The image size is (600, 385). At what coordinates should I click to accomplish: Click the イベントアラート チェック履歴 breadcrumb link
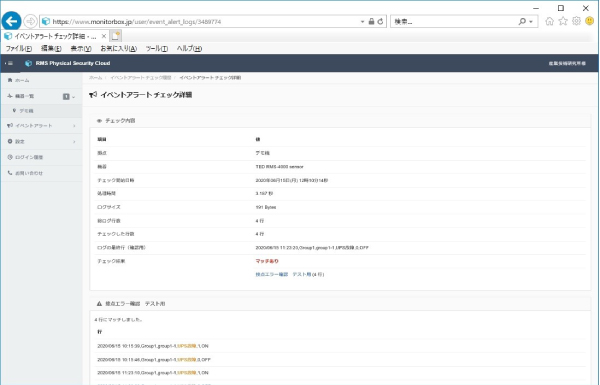(140, 78)
